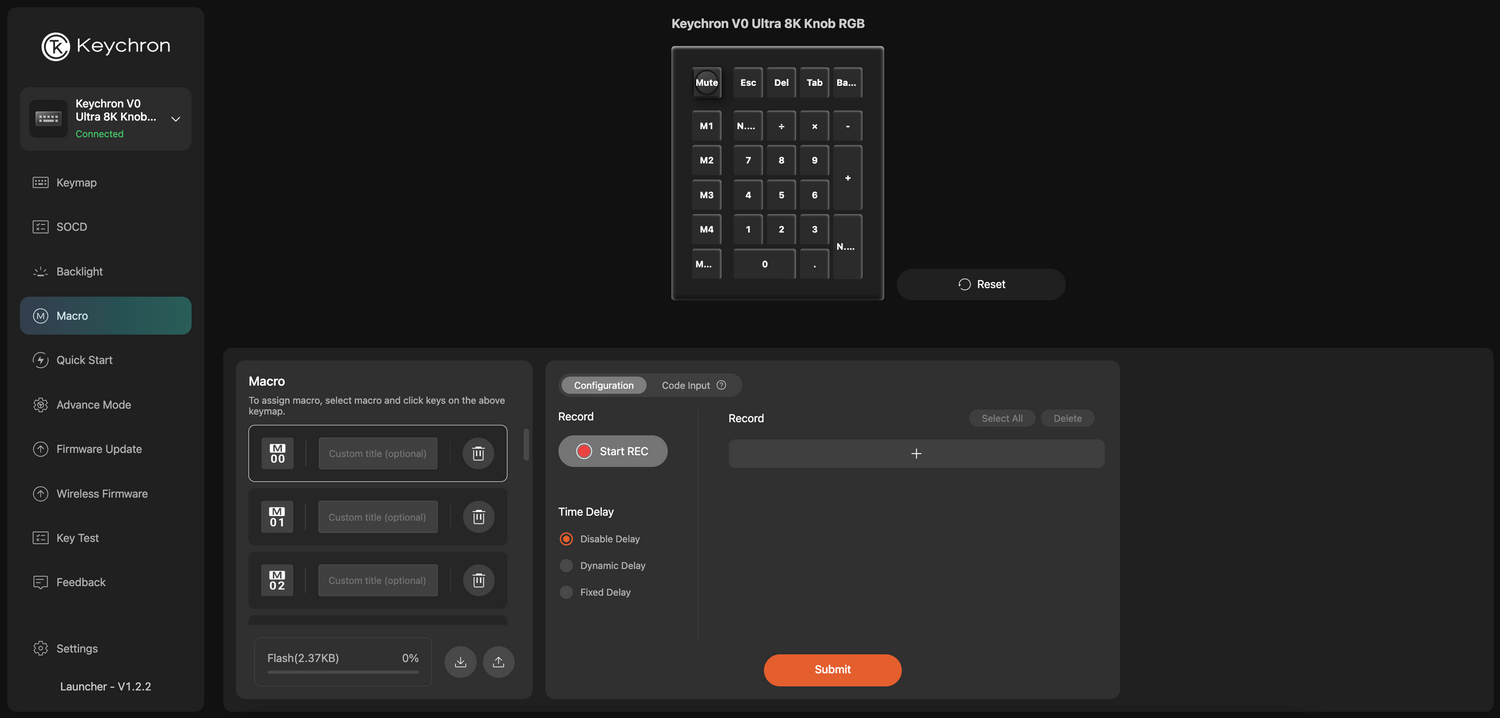Open the Quick Start section

(x=82, y=359)
